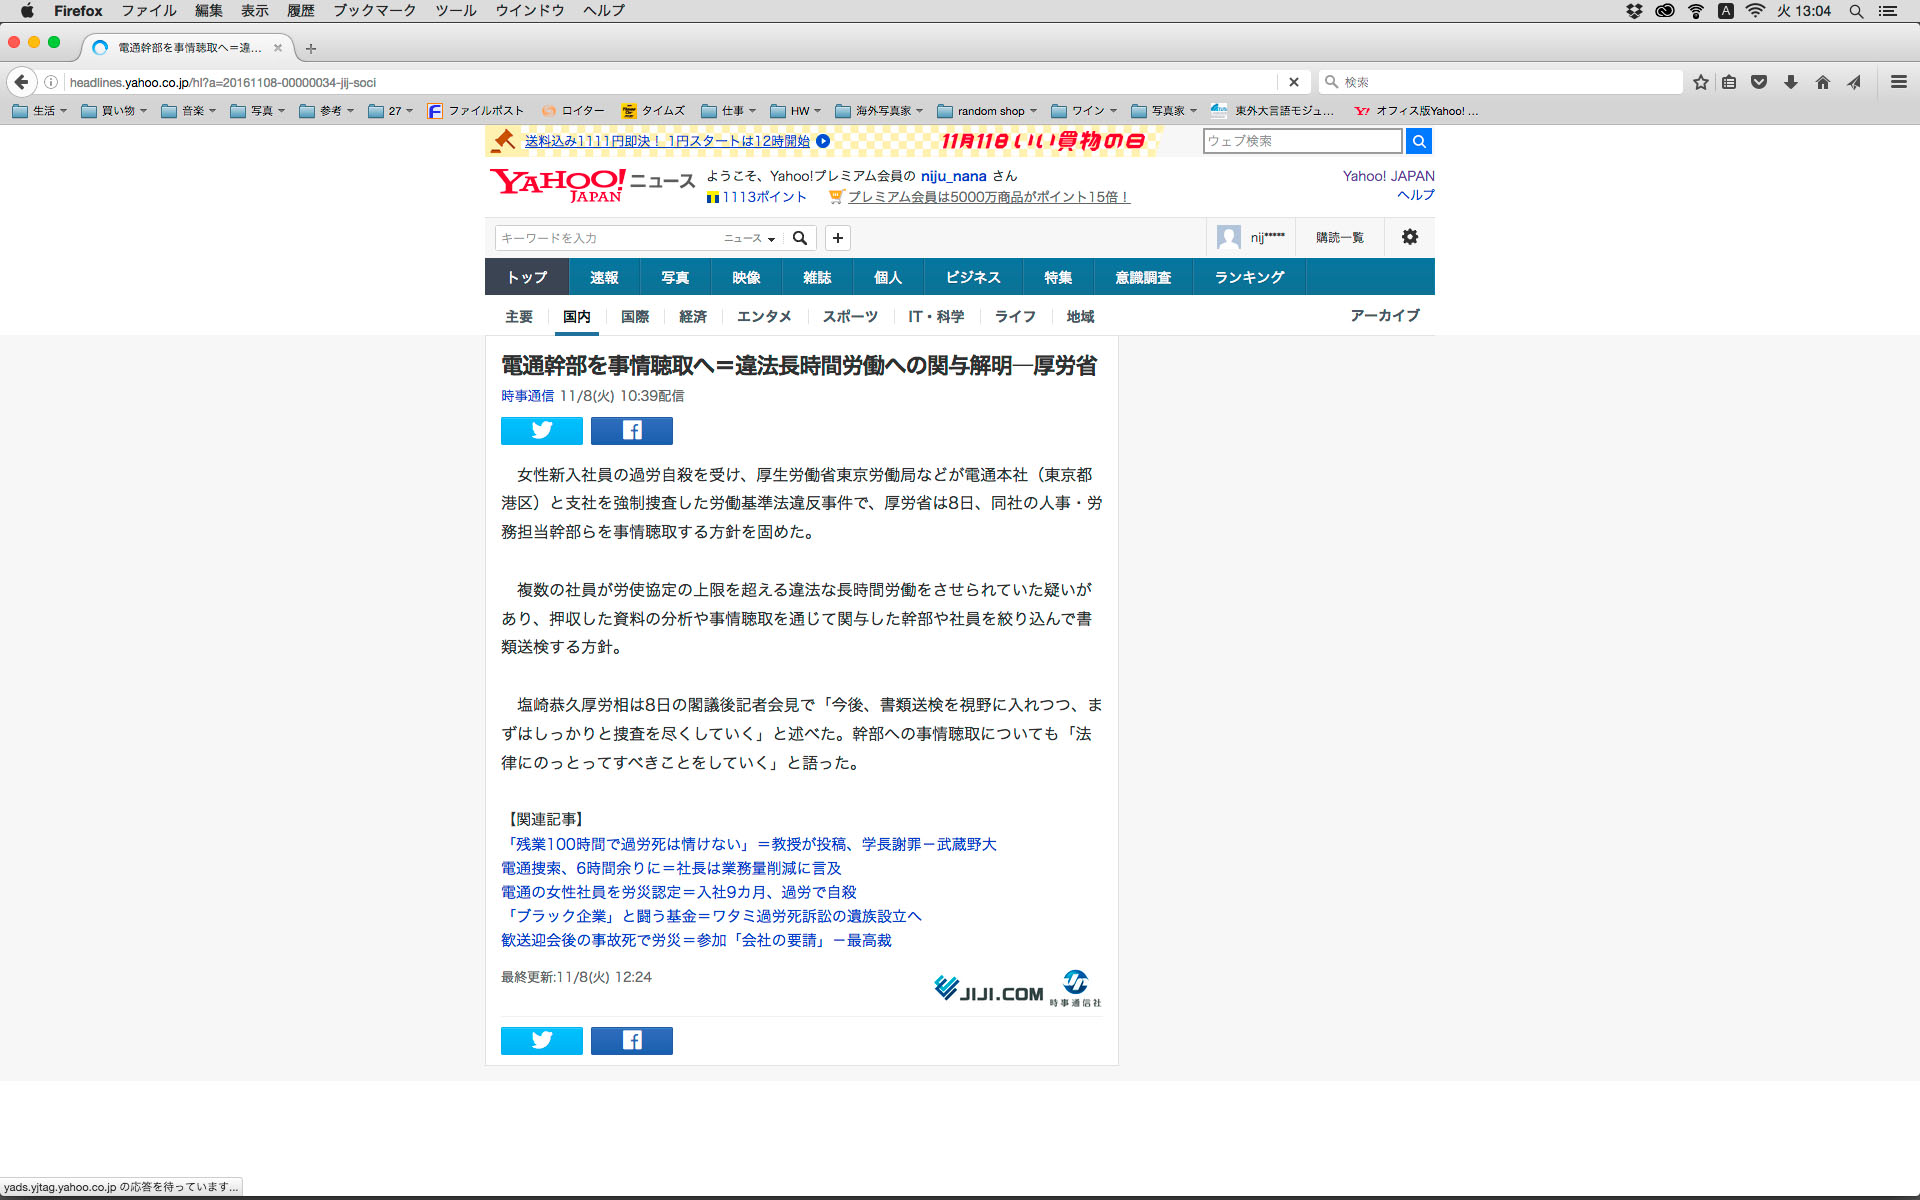Click the bottom Facebook share button
This screenshot has width=1920, height=1200.
tap(631, 1041)
